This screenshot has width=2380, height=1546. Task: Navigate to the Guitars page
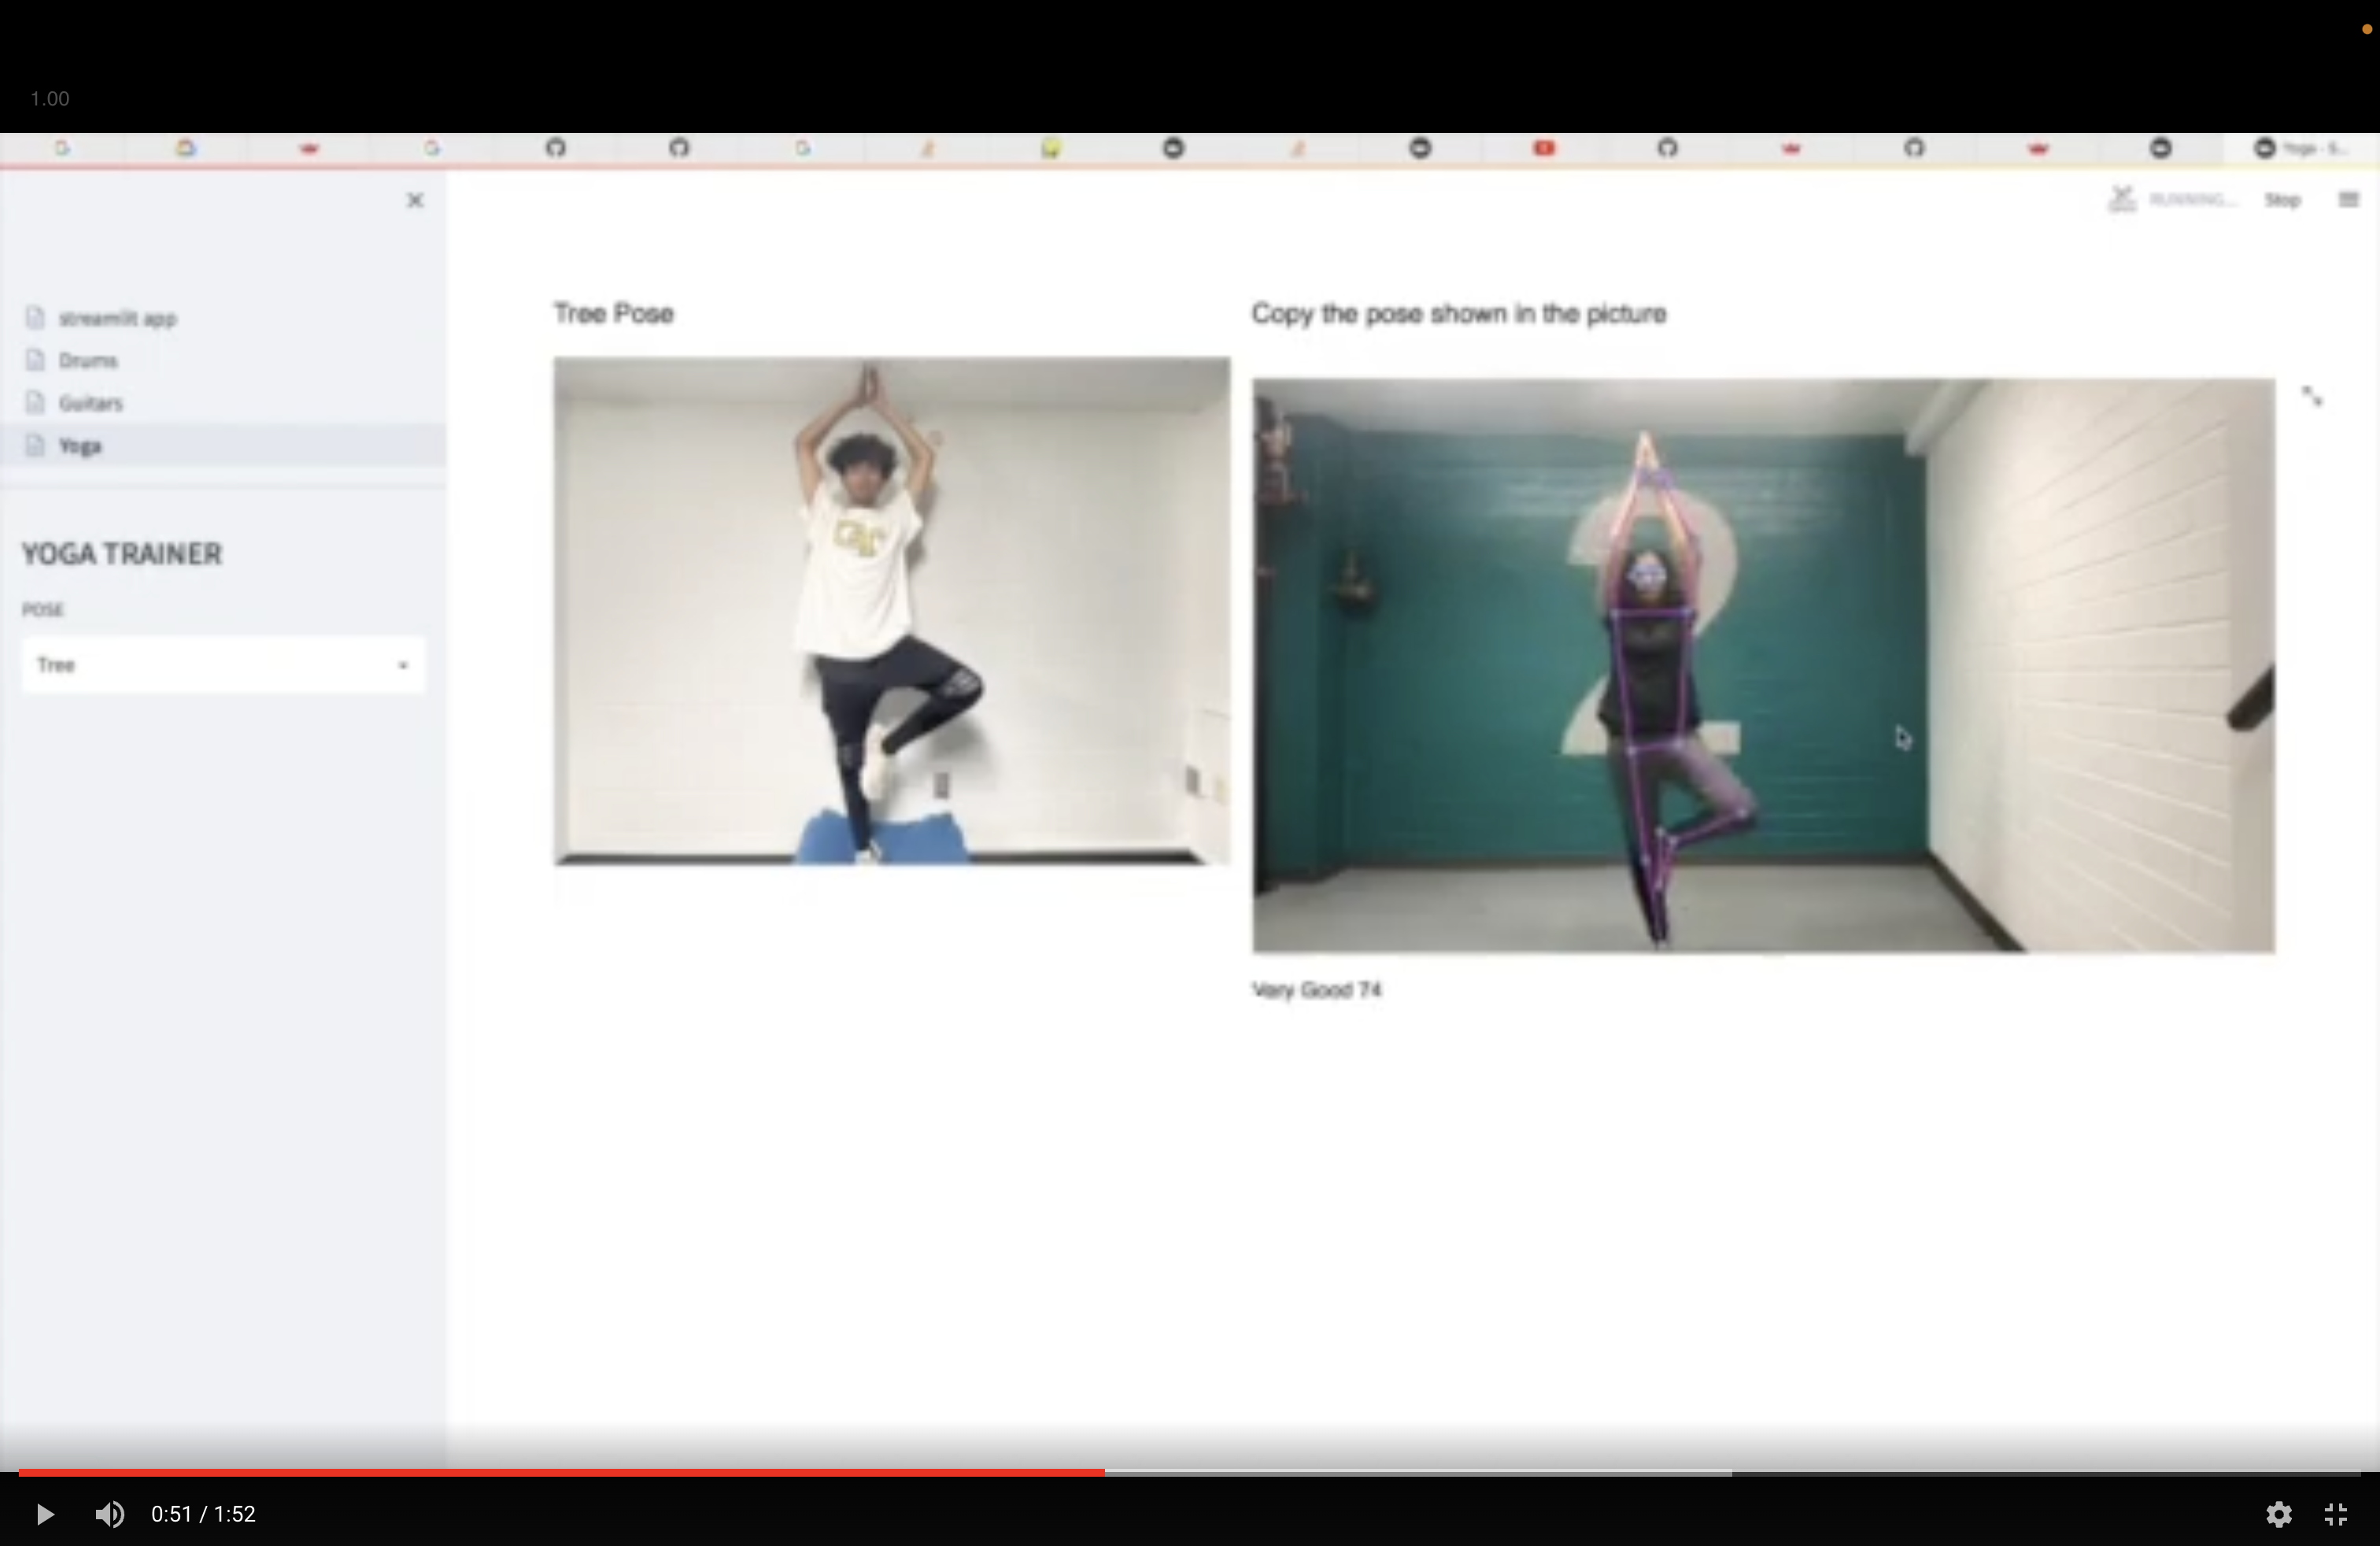pos(90,403)
